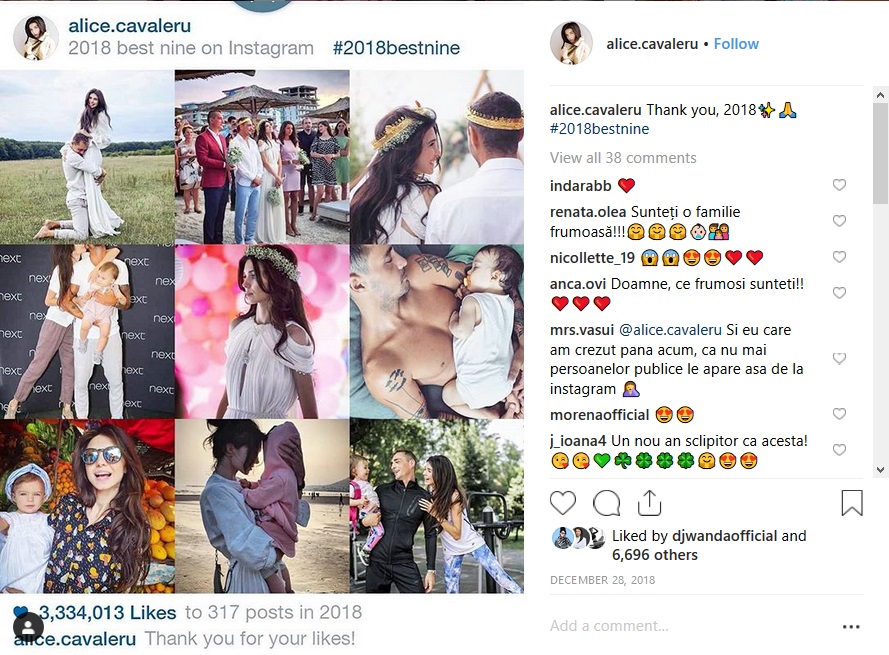This screenshot has height=655, width=889.
Task: Open the three-dot more options menu
Action: [851, 627]
